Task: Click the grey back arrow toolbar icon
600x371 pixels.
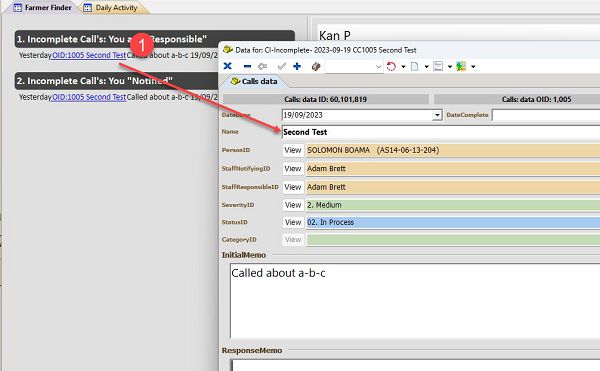Action: 262,67
